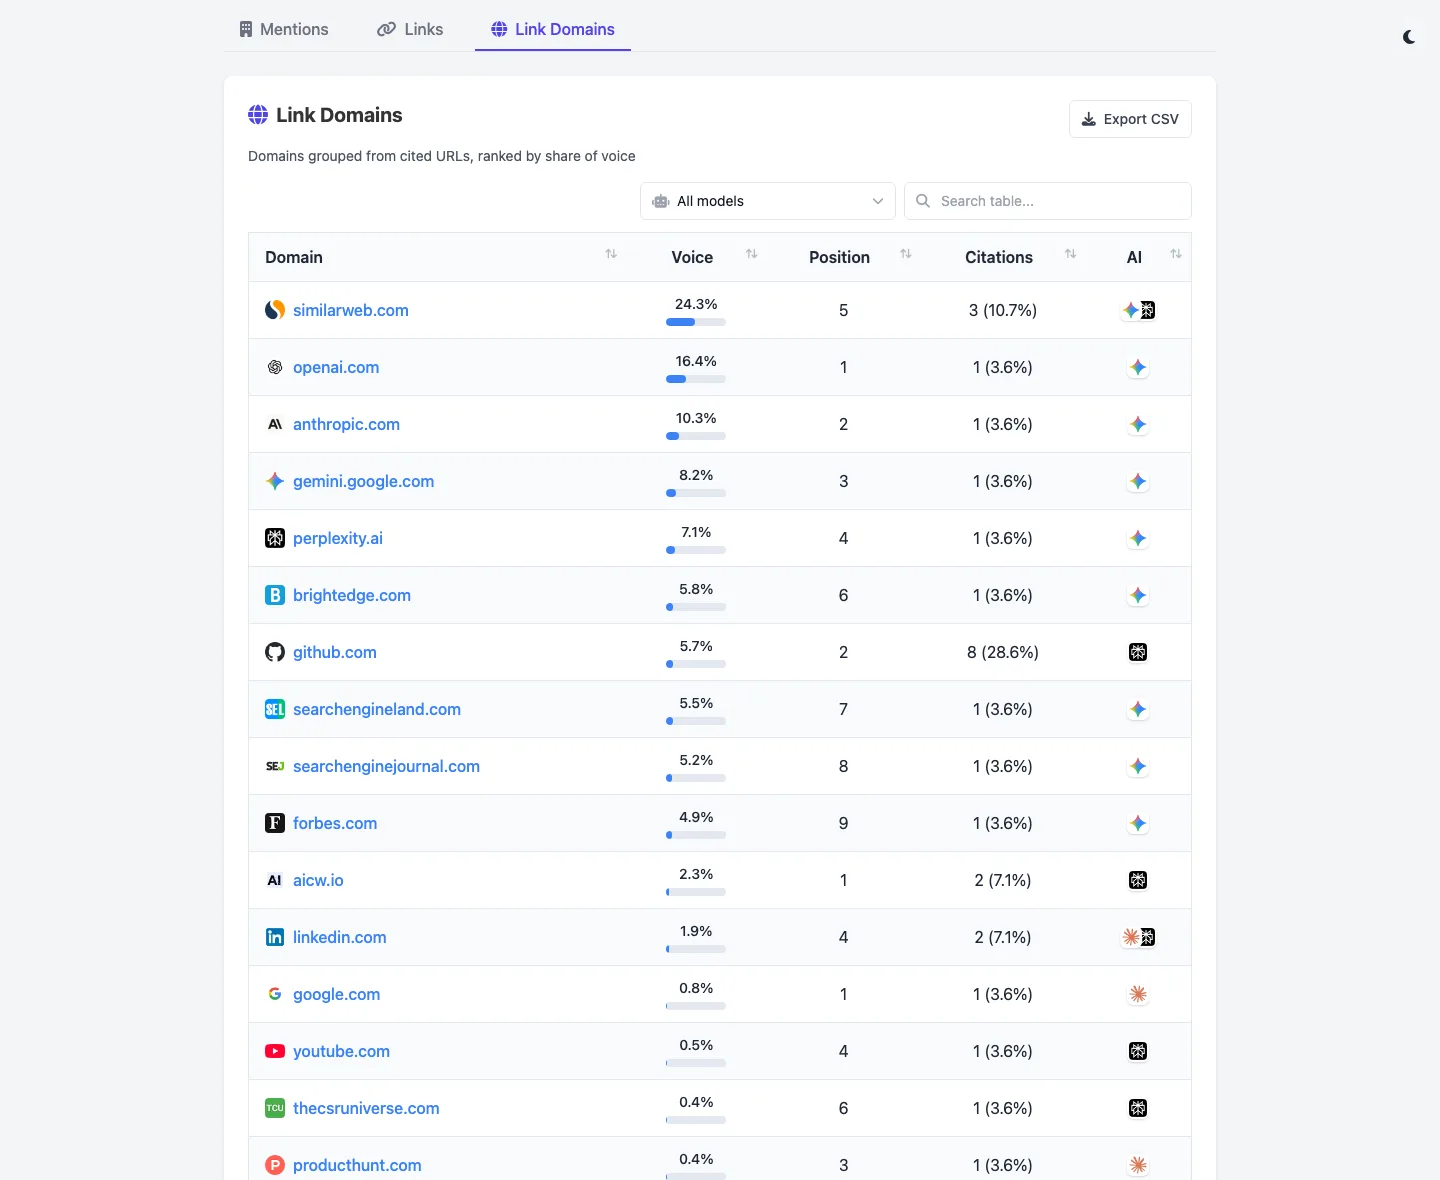Open the Links tab
The height and width of the screenshot is (1180, 1440).
[x=410, y=29]
